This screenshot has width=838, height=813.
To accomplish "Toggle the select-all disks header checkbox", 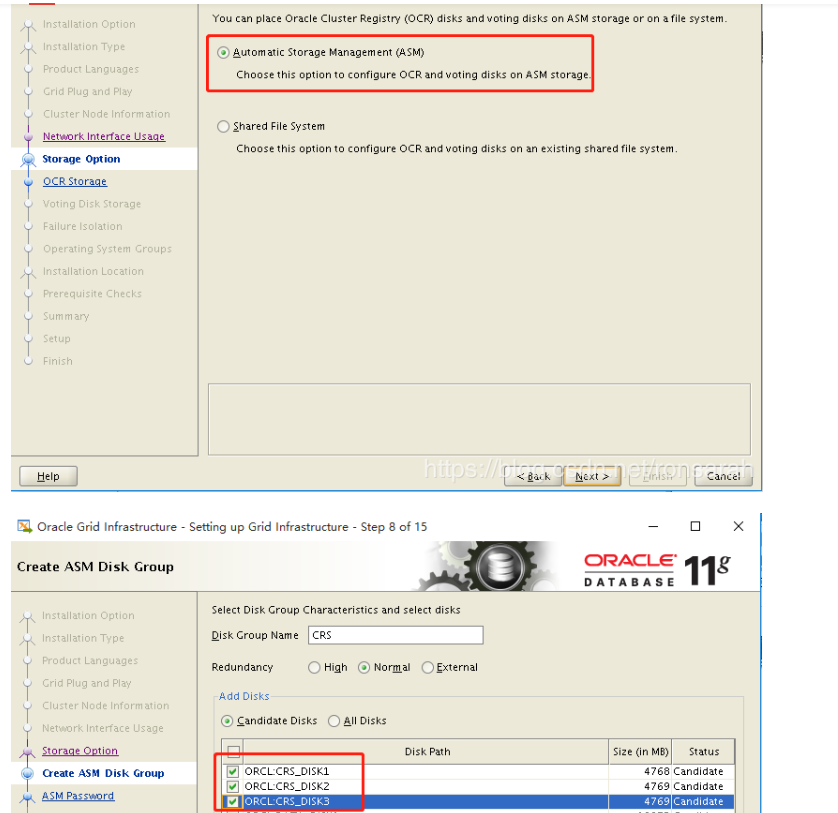I will (x=234, y=752).
